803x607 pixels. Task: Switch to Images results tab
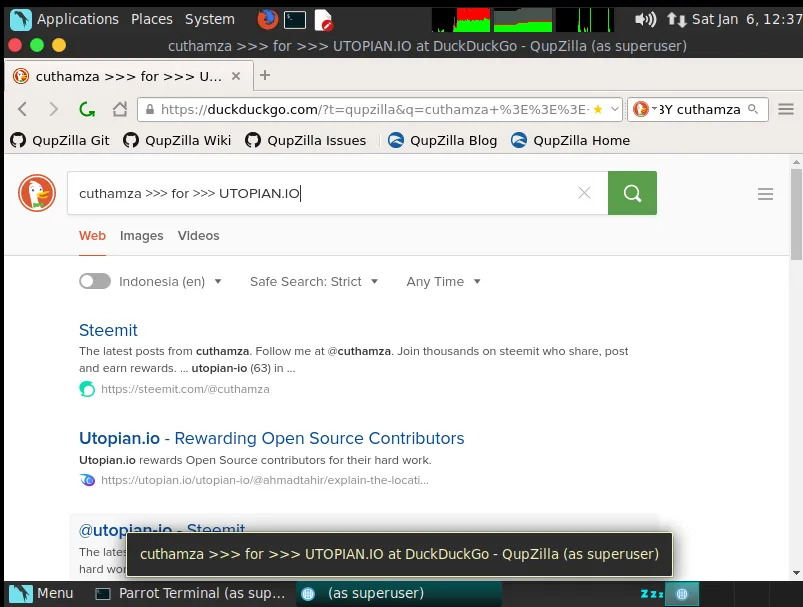pos(141,236)
